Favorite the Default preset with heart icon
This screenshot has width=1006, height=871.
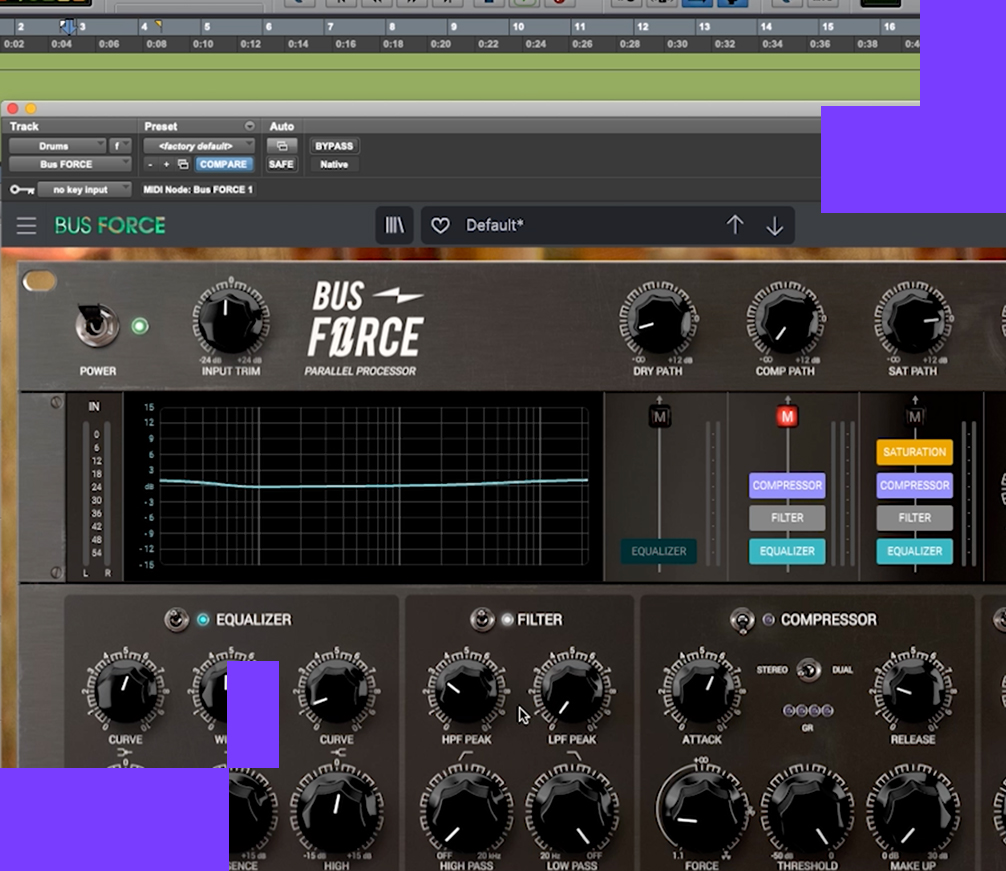coord(440,226)
